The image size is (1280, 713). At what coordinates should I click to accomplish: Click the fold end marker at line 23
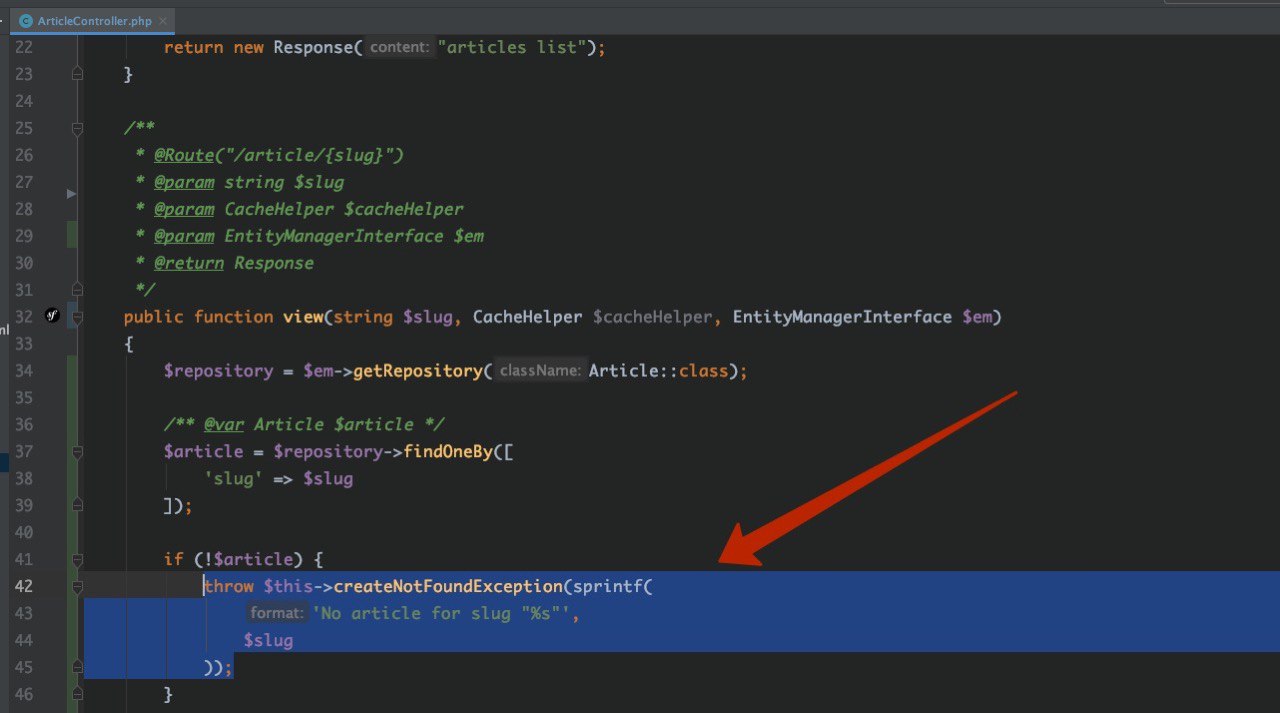click(77, 74)
